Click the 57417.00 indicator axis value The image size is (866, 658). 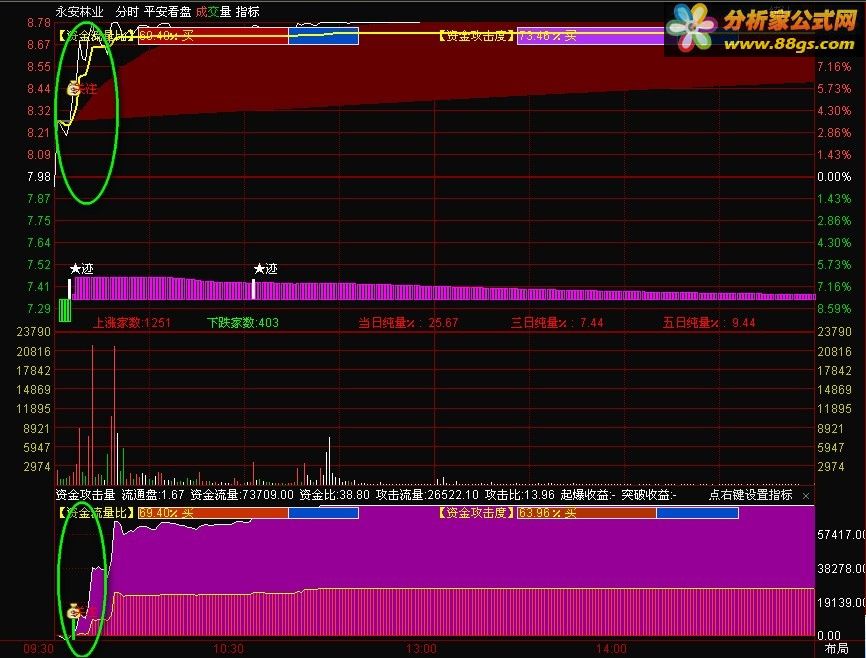(841, 534)
